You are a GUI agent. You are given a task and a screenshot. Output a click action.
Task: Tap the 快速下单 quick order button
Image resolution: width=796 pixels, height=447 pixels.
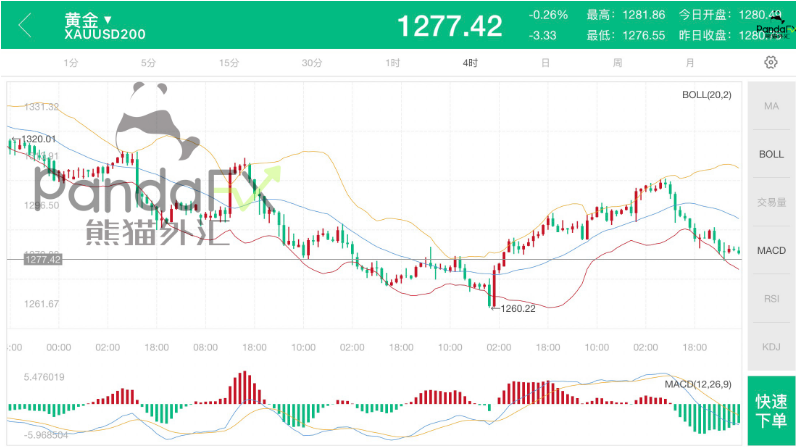pos(771,411)
